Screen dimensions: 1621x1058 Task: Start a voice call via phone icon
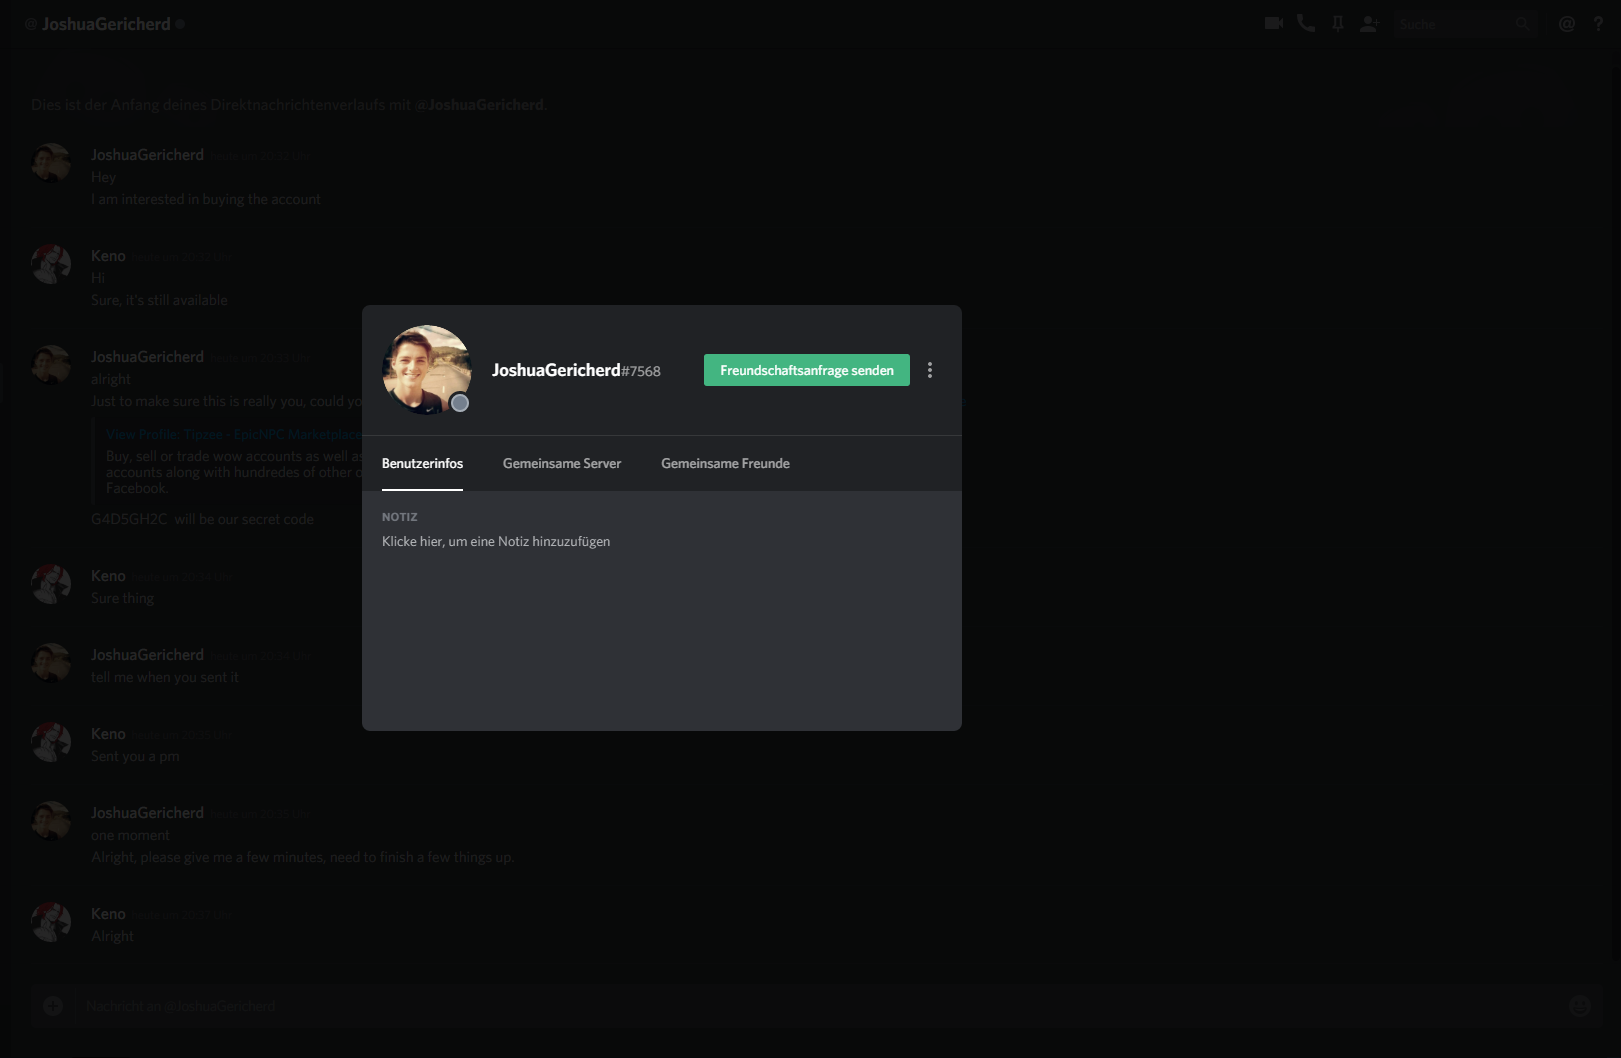click(x=1306, y=23)
